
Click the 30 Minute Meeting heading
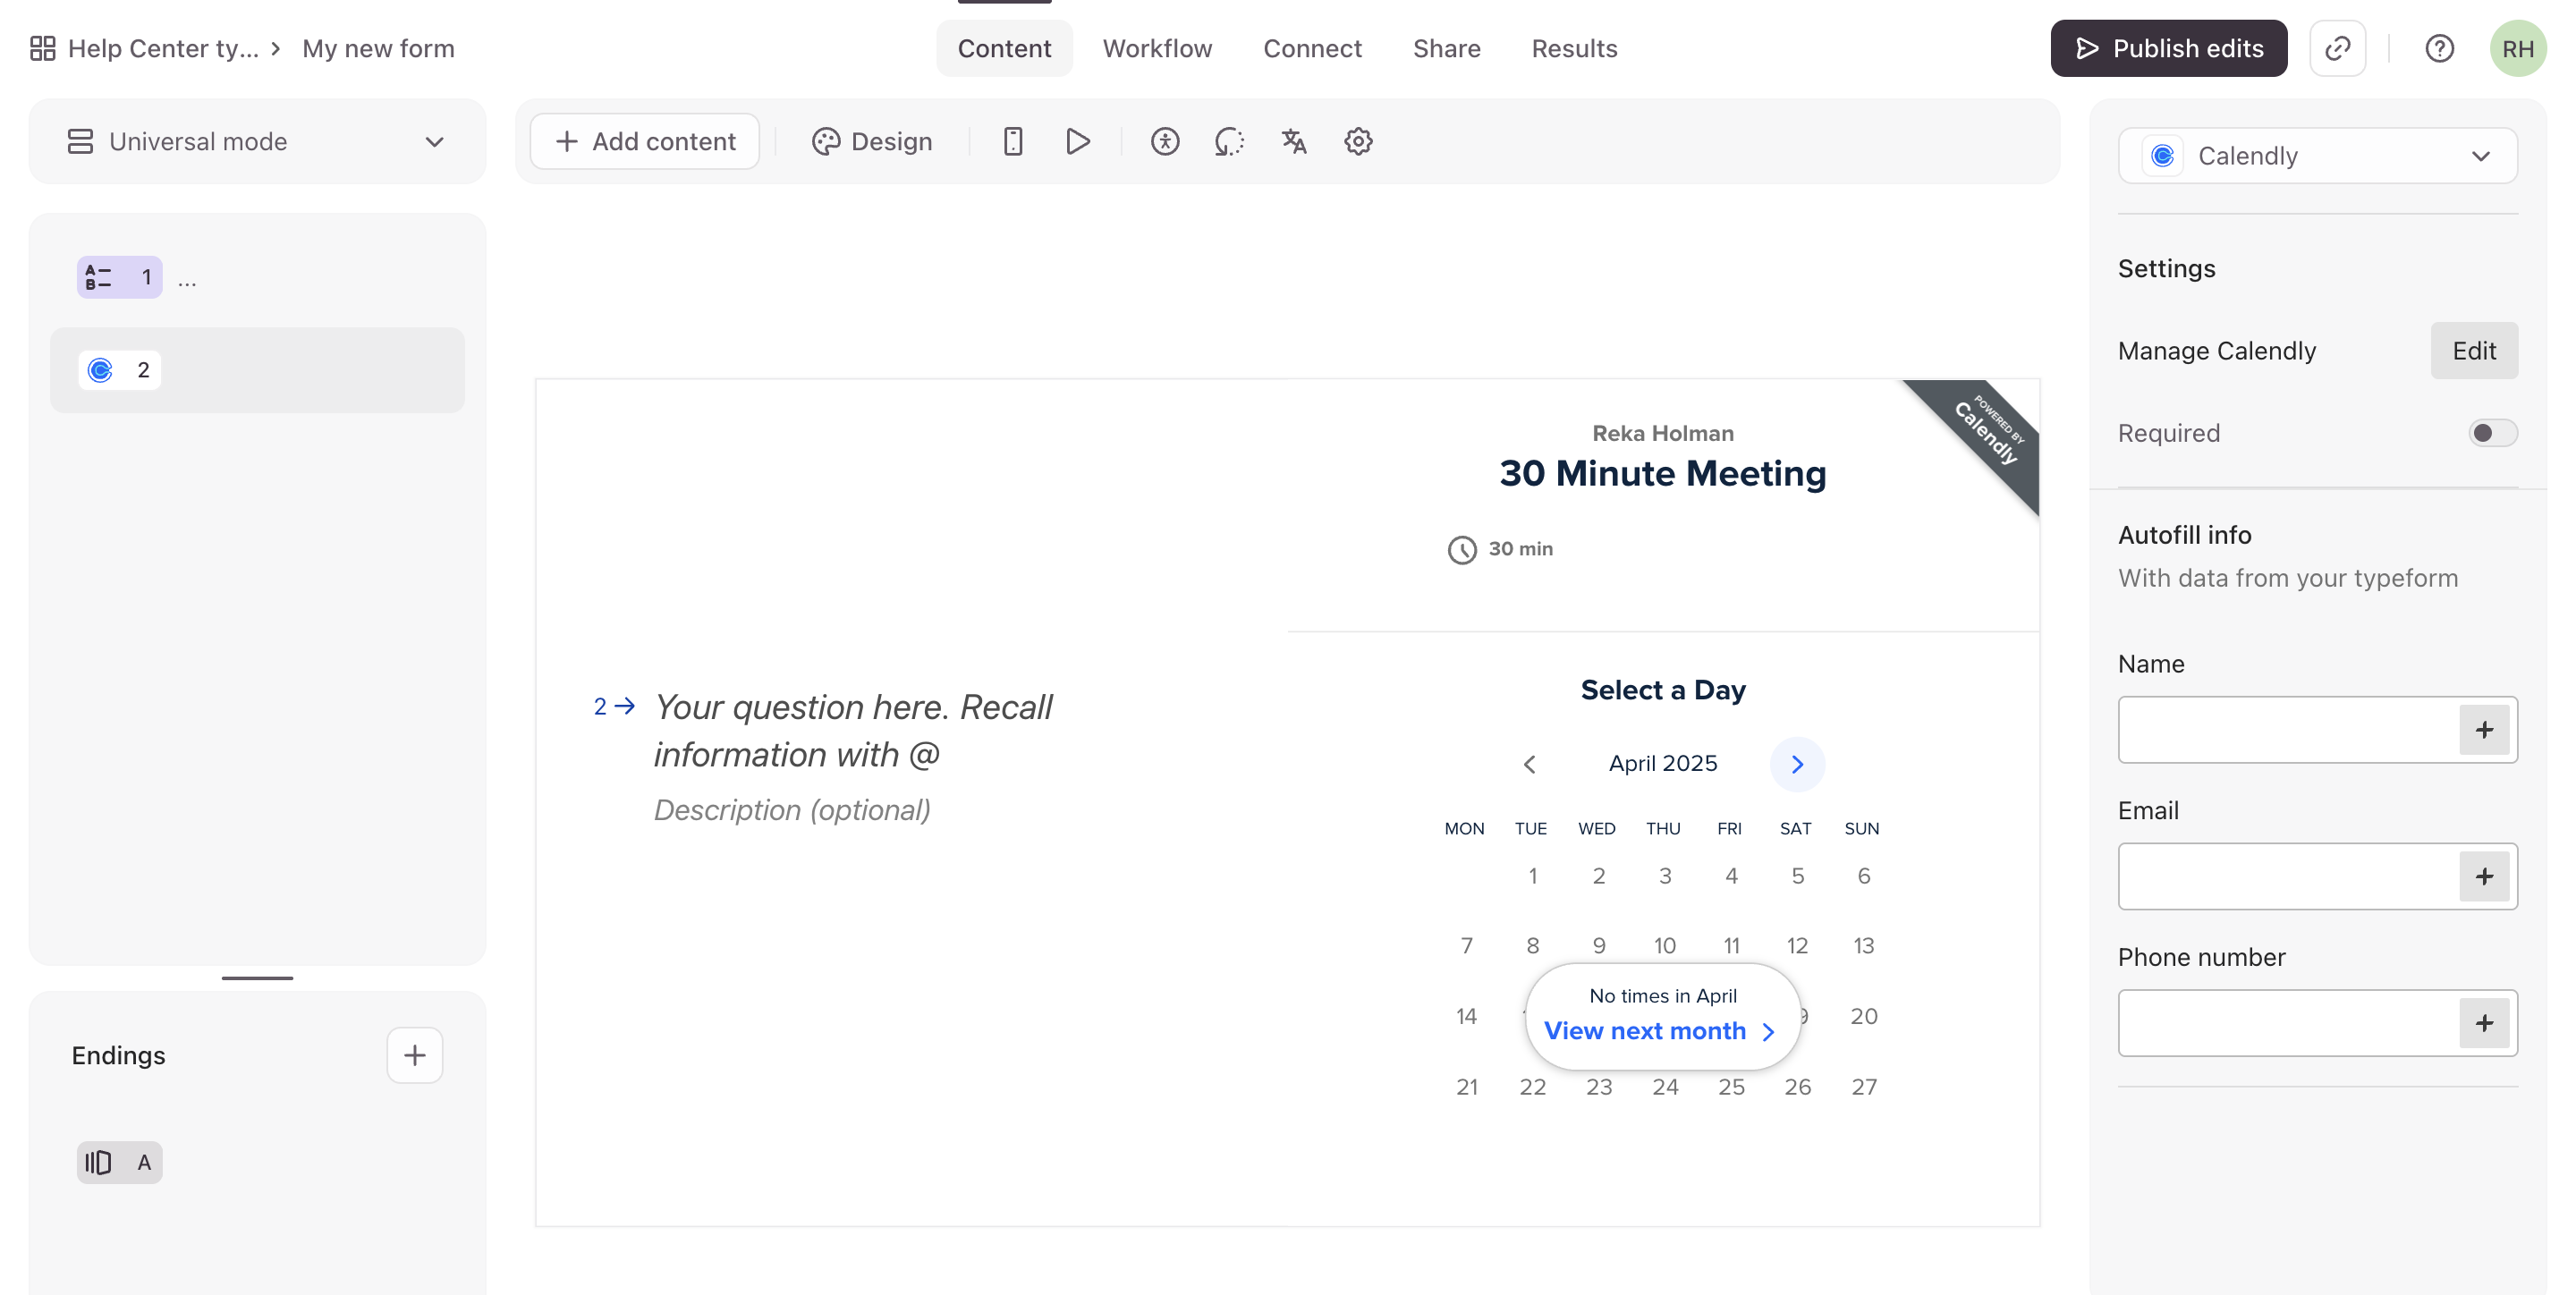1662,473
